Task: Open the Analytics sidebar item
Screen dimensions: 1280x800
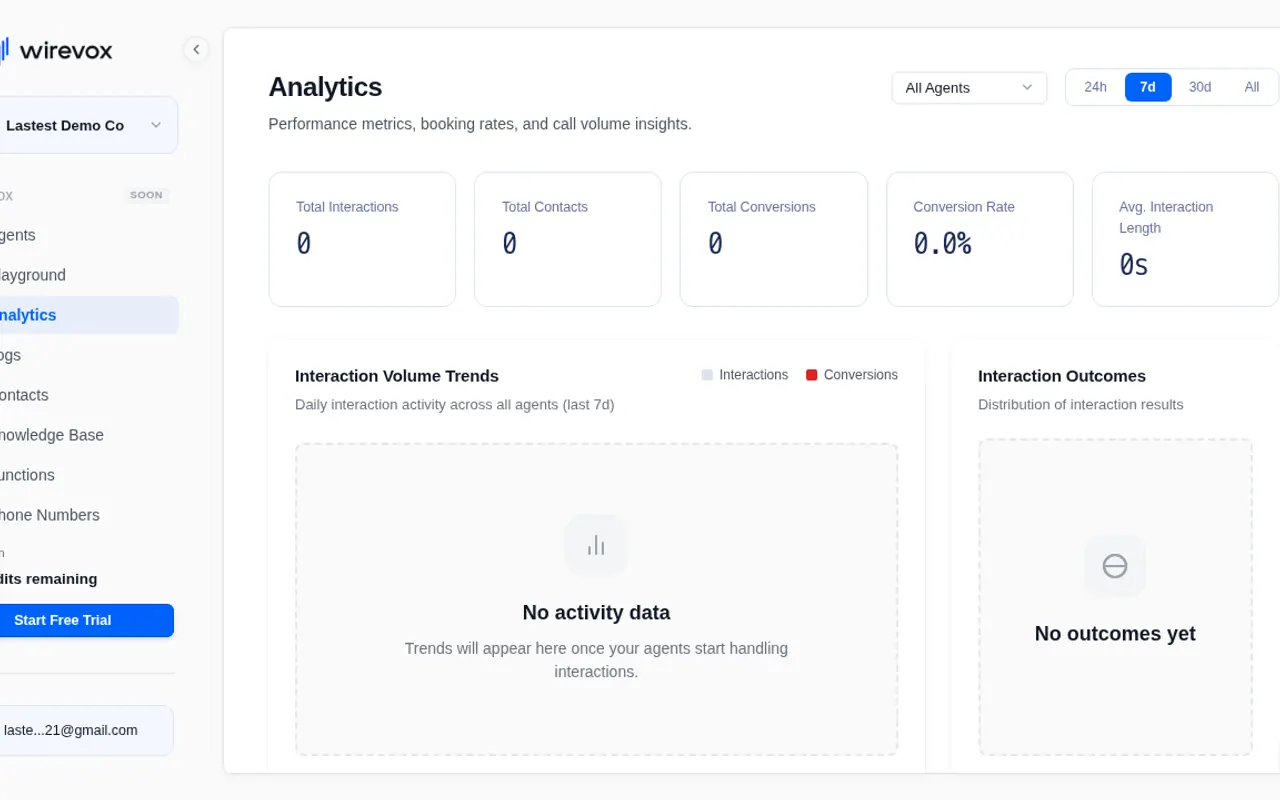Action: (88, 315)
